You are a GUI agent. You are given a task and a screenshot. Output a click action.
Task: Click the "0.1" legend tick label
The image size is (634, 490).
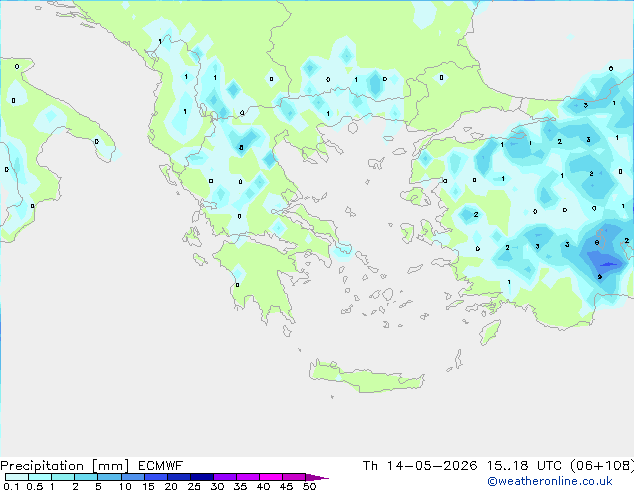click(11, 486)
